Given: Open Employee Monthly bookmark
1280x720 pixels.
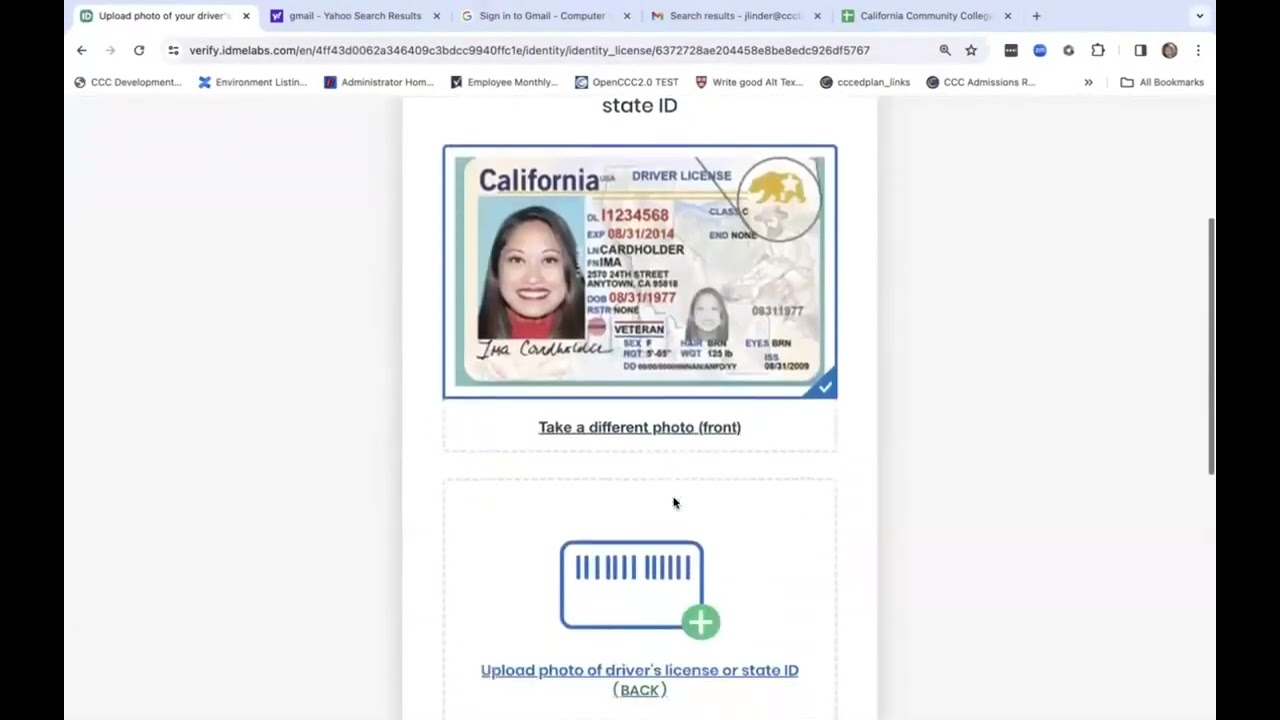Looking at the screenshot, I should point(504,82).
